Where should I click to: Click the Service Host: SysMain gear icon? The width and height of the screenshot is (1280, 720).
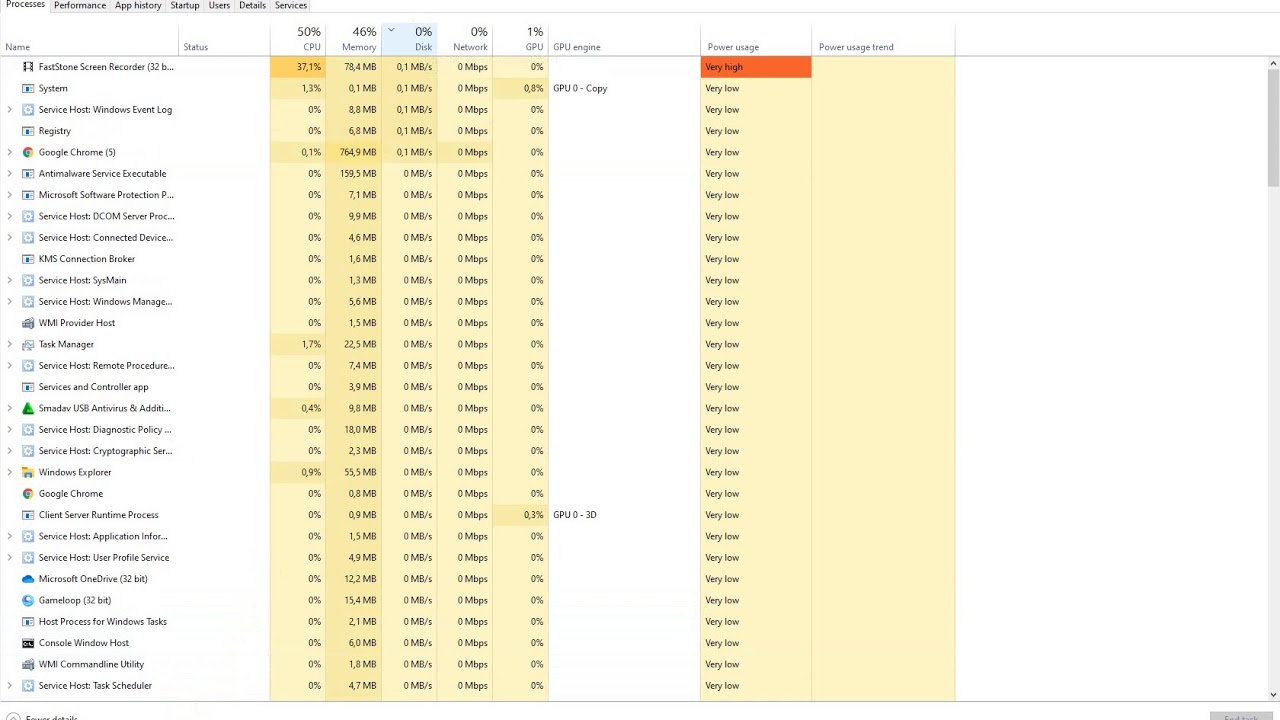(28, 280)
